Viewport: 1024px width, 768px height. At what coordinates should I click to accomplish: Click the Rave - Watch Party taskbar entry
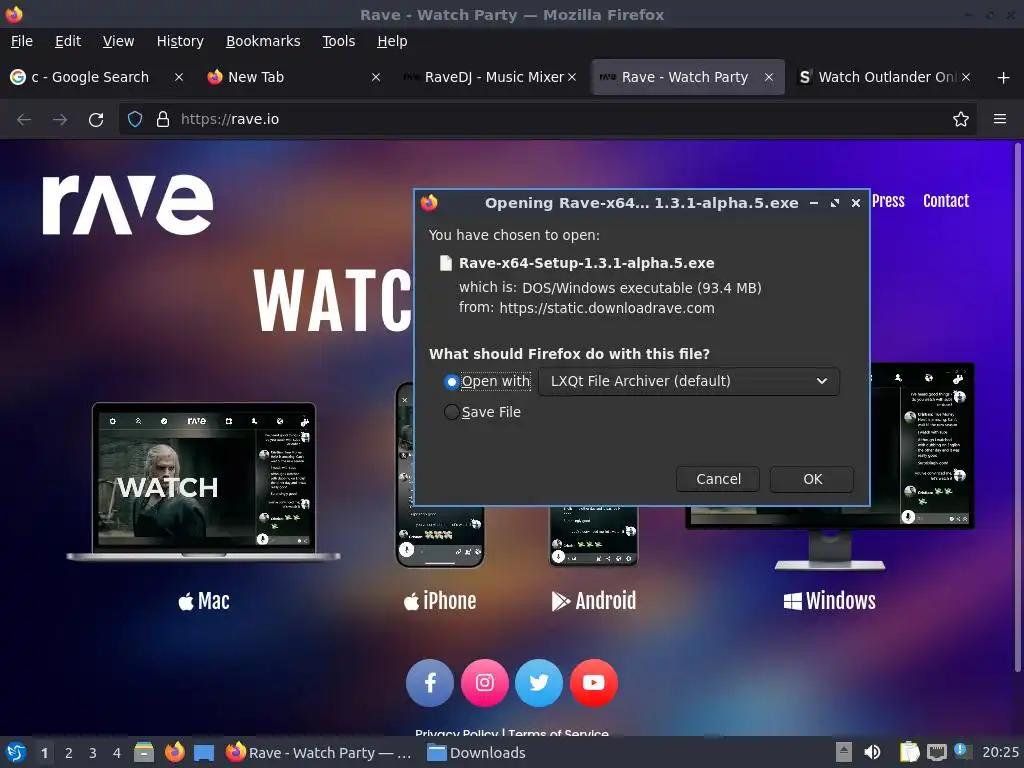tap(319, 753)
